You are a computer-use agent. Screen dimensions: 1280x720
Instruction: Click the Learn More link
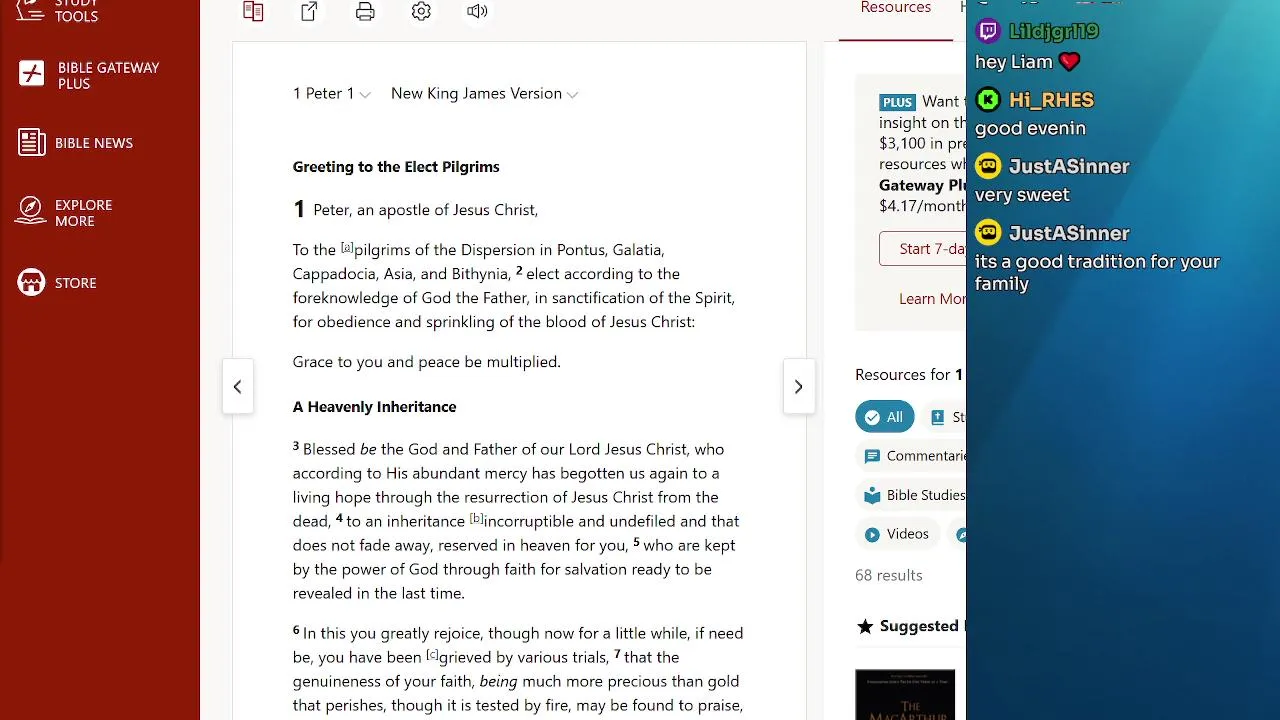click(932, 298)
